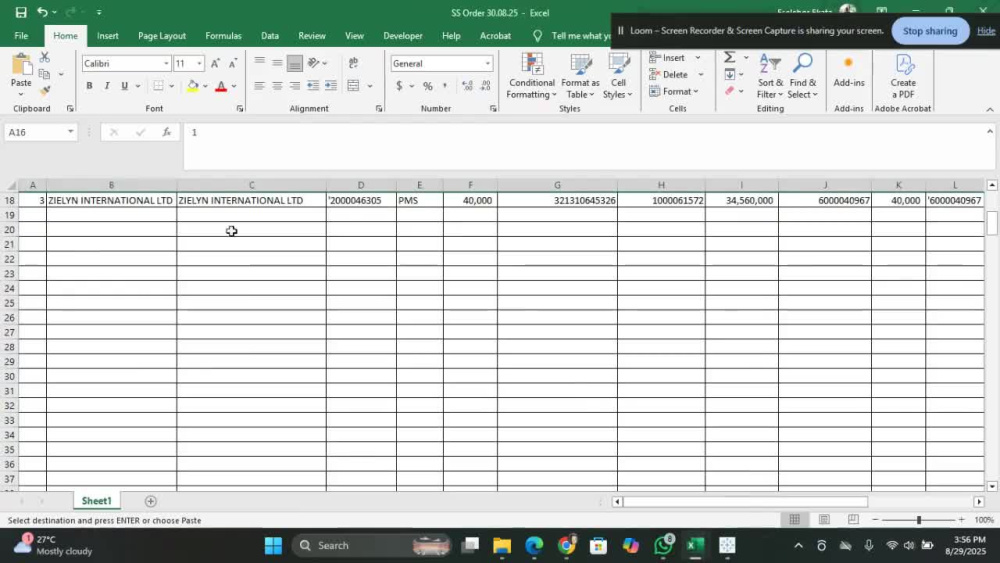The width and height of the screenshot is (1000, 563).
Task: Click the Orientation text angle icon
Action: pyautogui.click(x=314, y=62)
